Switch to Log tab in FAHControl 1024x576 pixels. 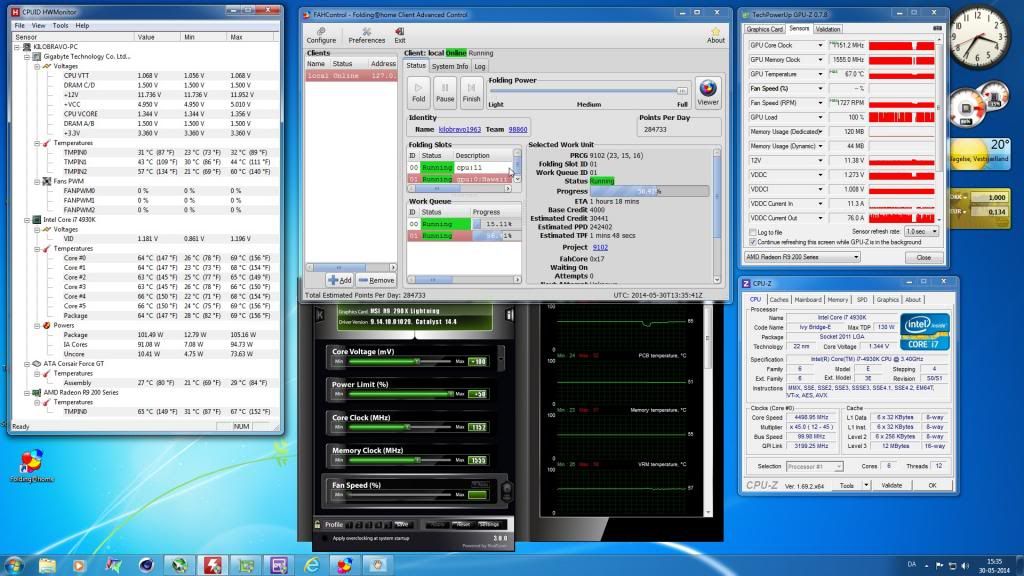[x=480, y=67]
